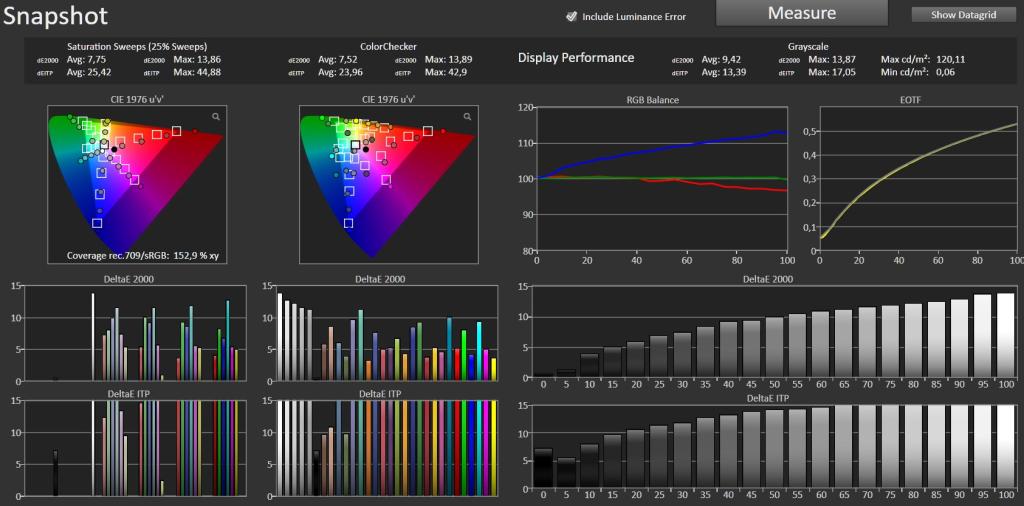Select the far-right red square in ColorChecker chart

click(x=428, y=131)
